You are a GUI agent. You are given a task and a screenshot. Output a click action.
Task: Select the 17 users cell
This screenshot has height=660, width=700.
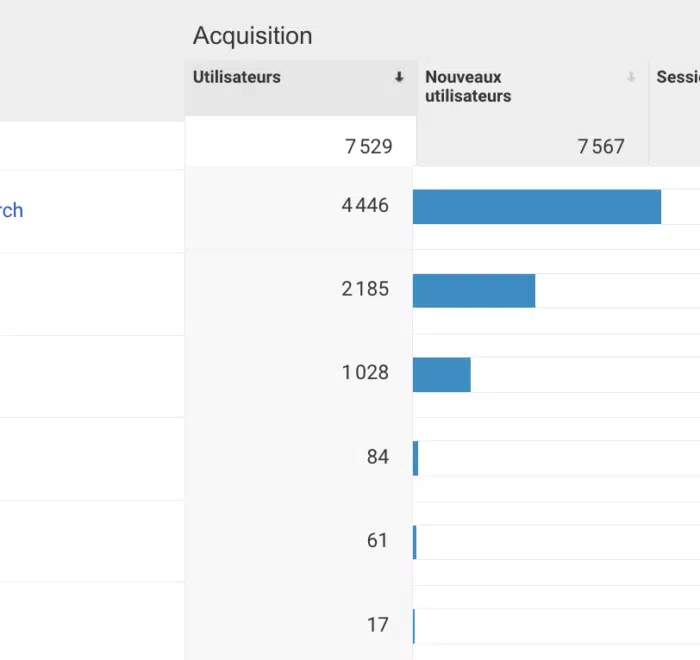[x=377, y=624]
